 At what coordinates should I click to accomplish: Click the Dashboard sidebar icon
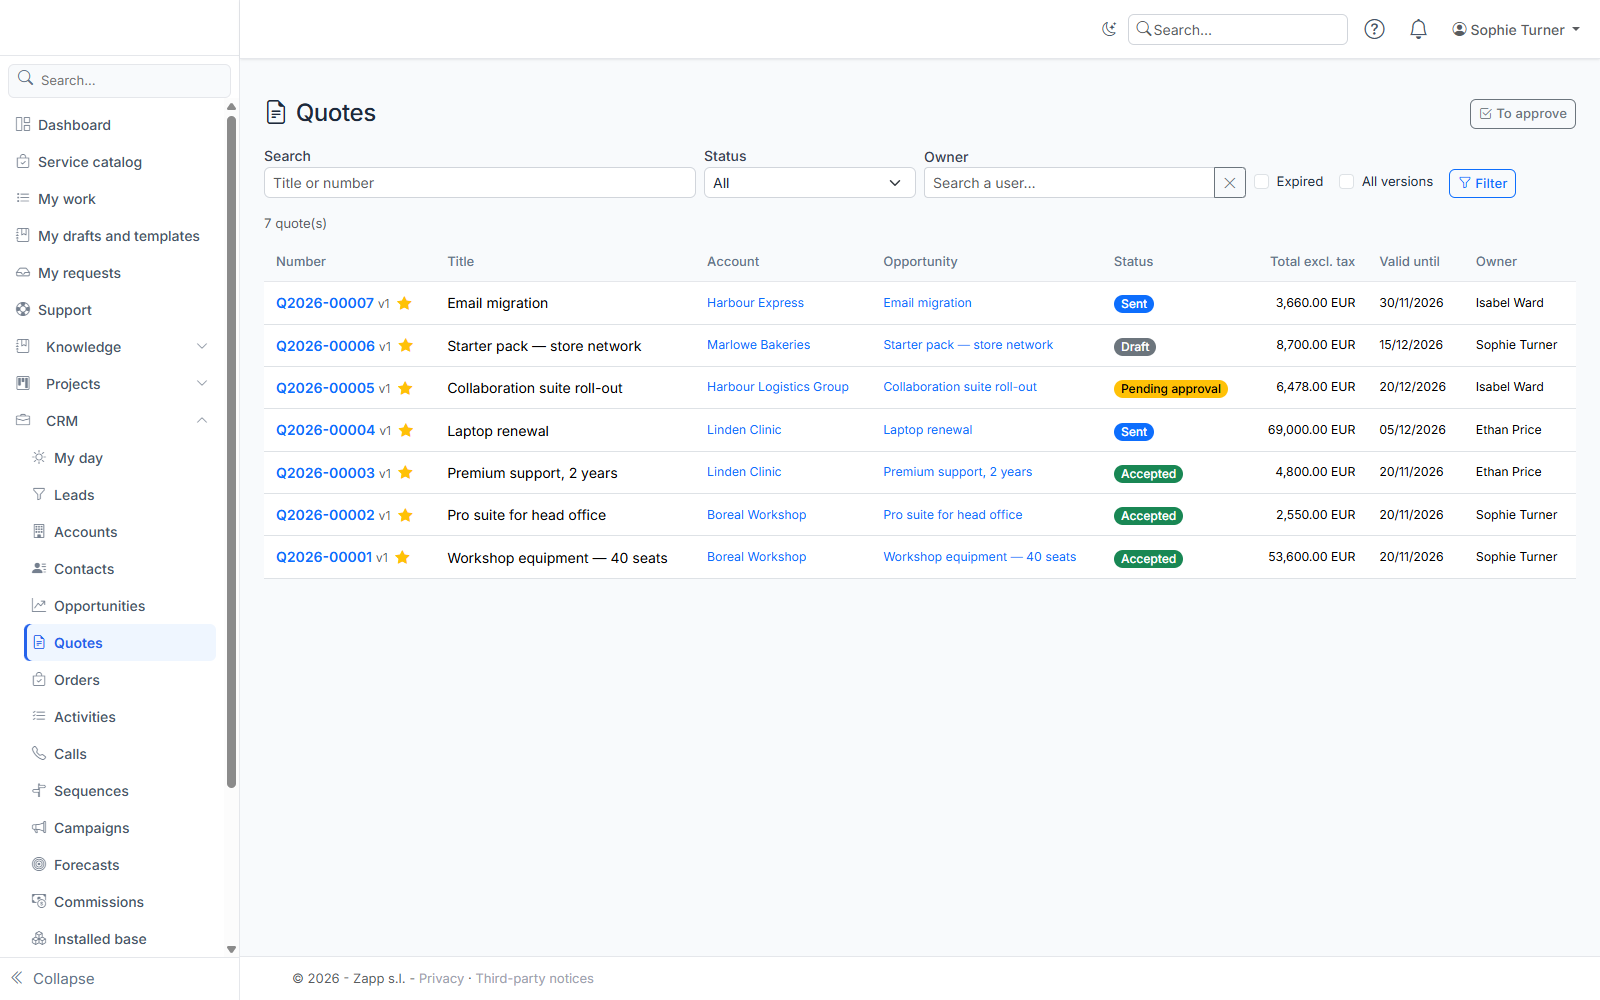(x=23, y=124)
